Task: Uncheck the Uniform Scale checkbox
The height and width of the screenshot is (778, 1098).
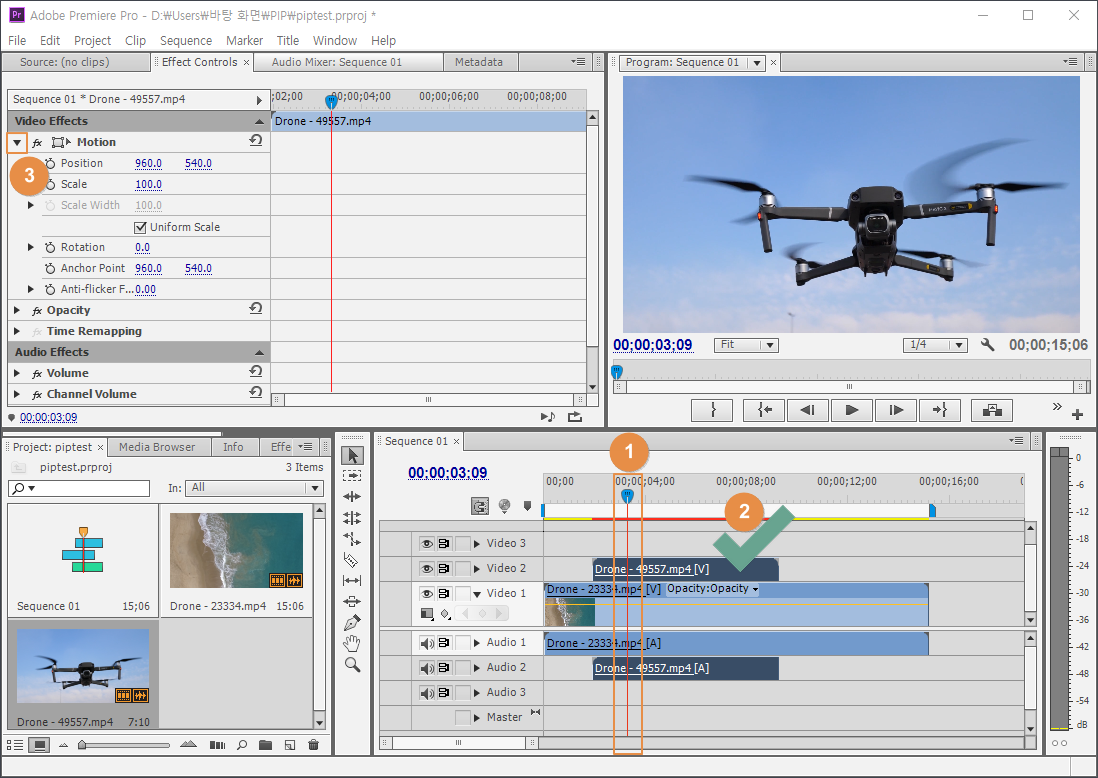Action: point(141,227)
